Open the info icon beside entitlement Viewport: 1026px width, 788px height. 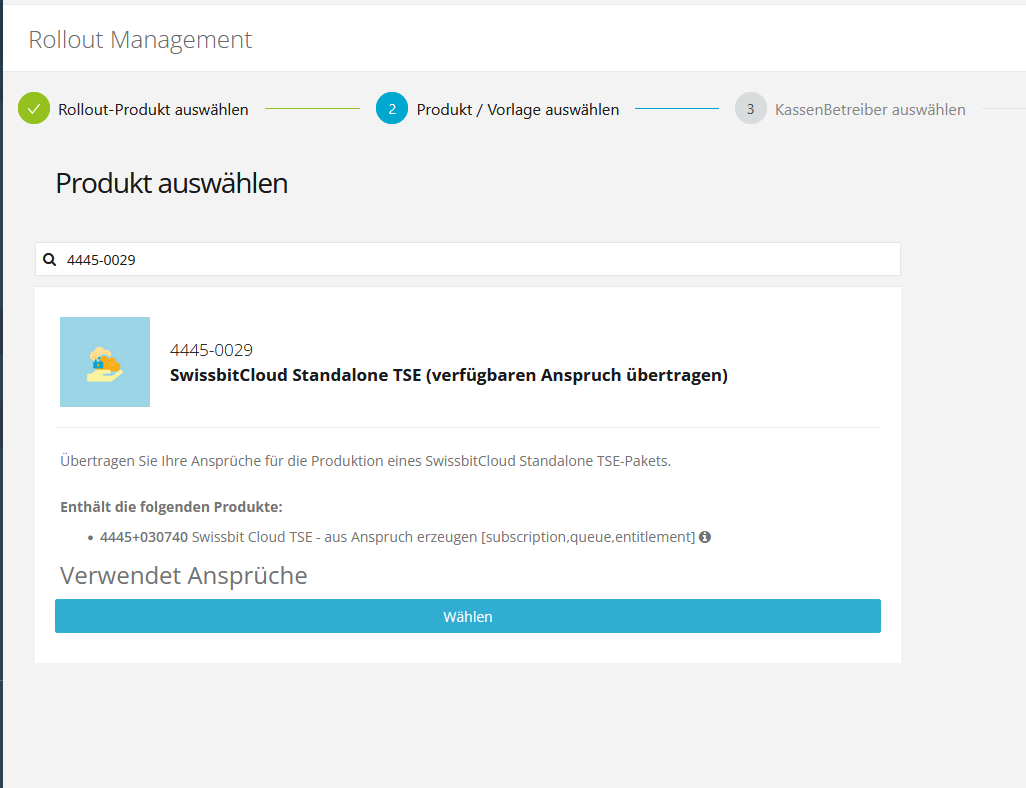pos(705,537)
